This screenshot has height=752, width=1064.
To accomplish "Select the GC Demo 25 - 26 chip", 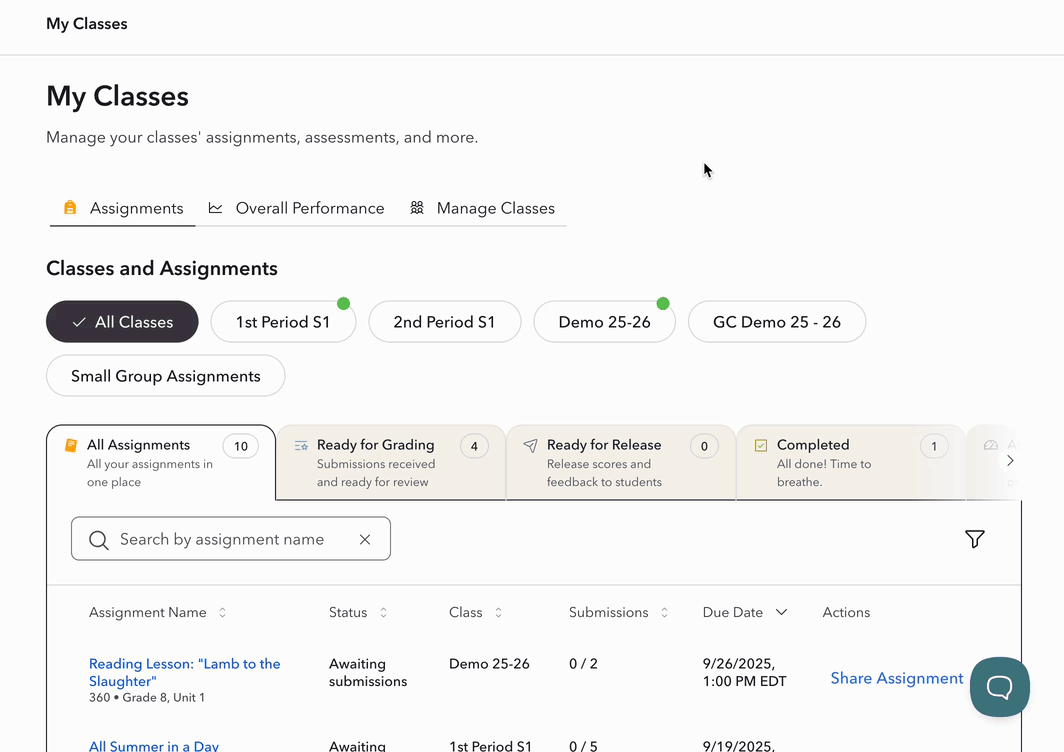I will click(x=777, y=322).
